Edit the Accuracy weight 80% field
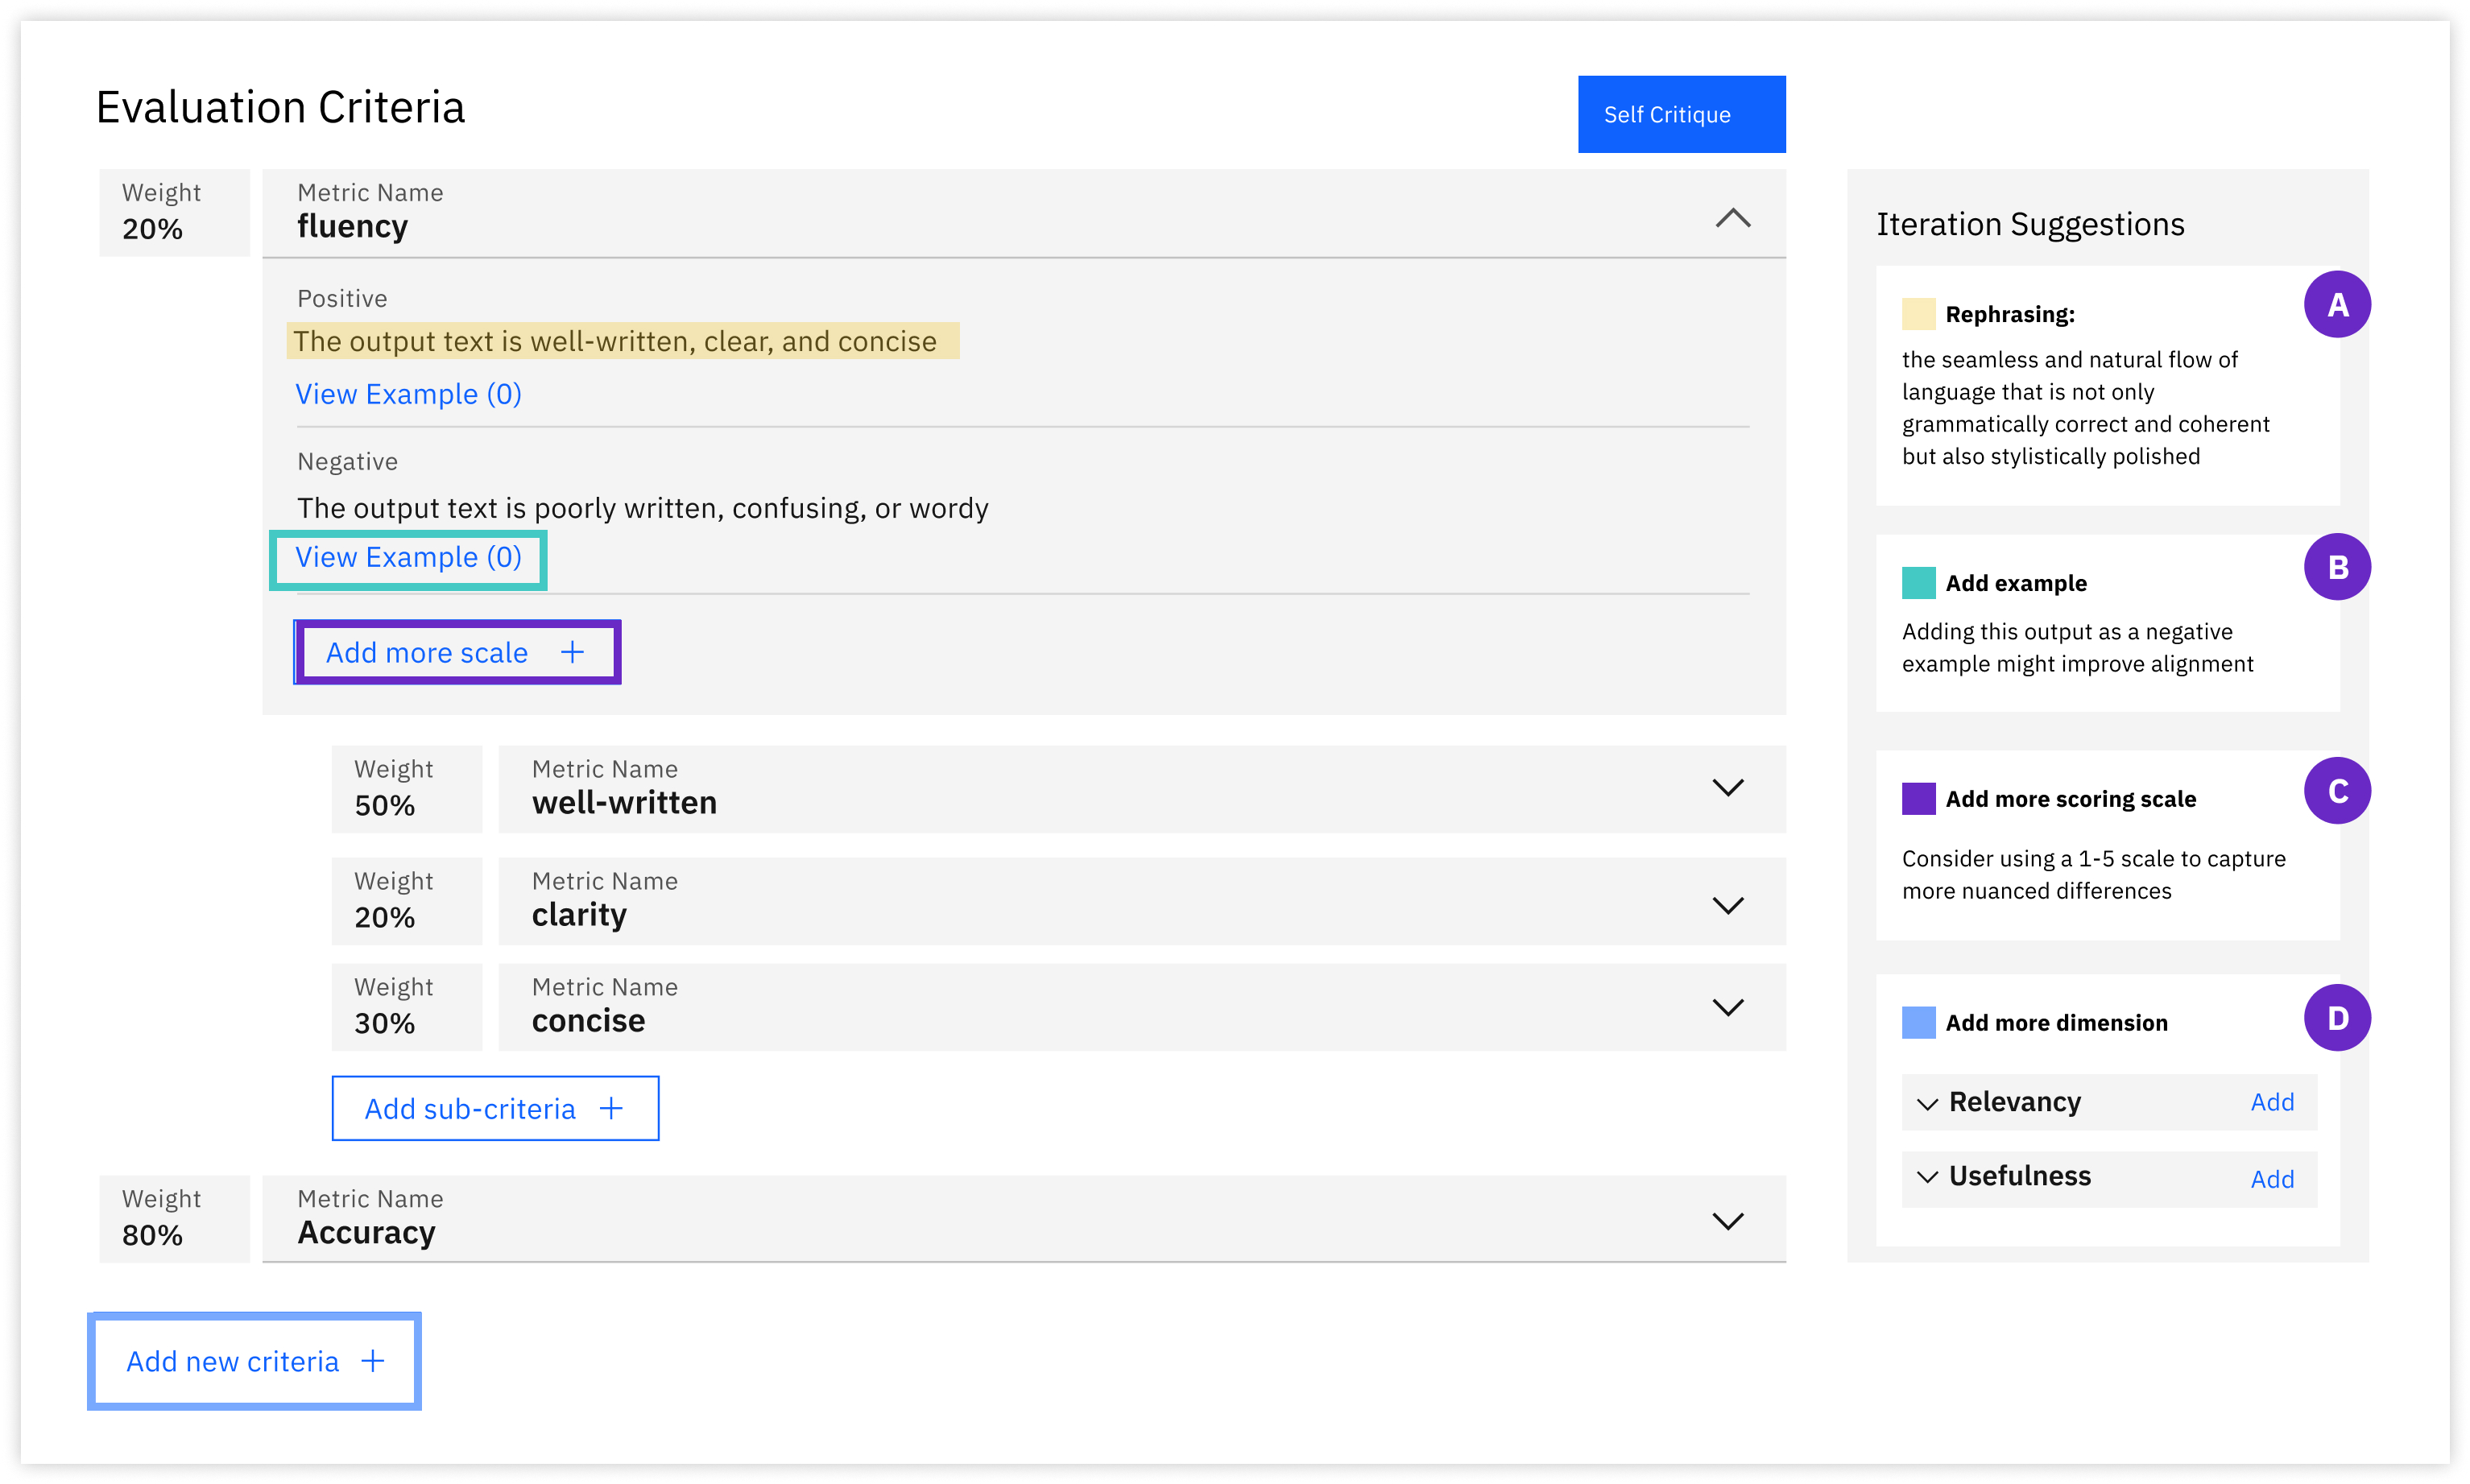This screenshot has height=1484, width=2470. [174, 1218]
